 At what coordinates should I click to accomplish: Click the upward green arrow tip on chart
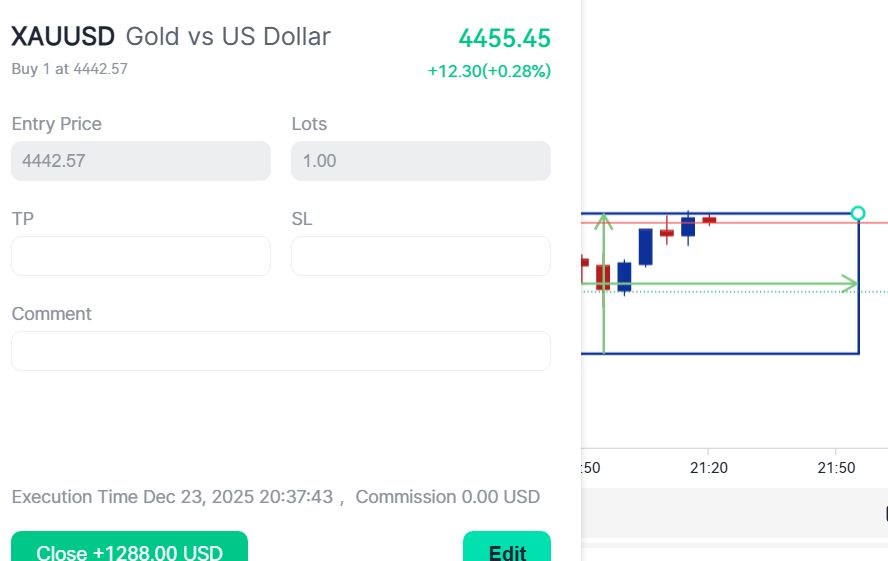603,218
